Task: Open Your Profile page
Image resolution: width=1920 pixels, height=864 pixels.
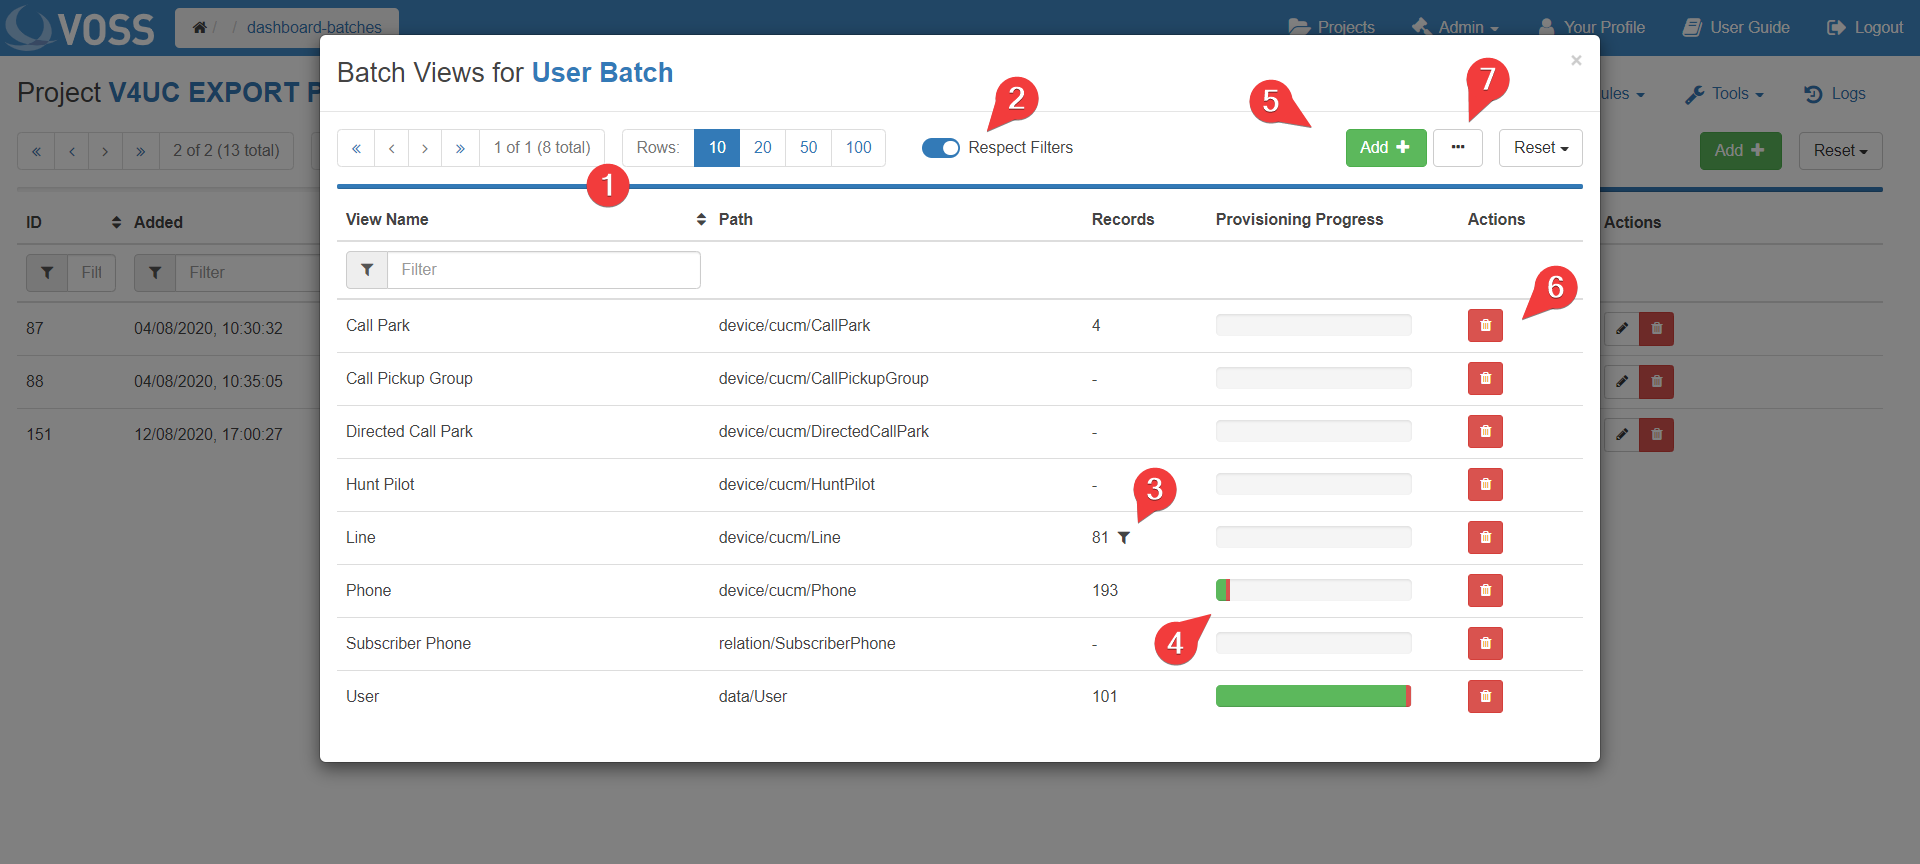Action: (x=1592, y=28)
